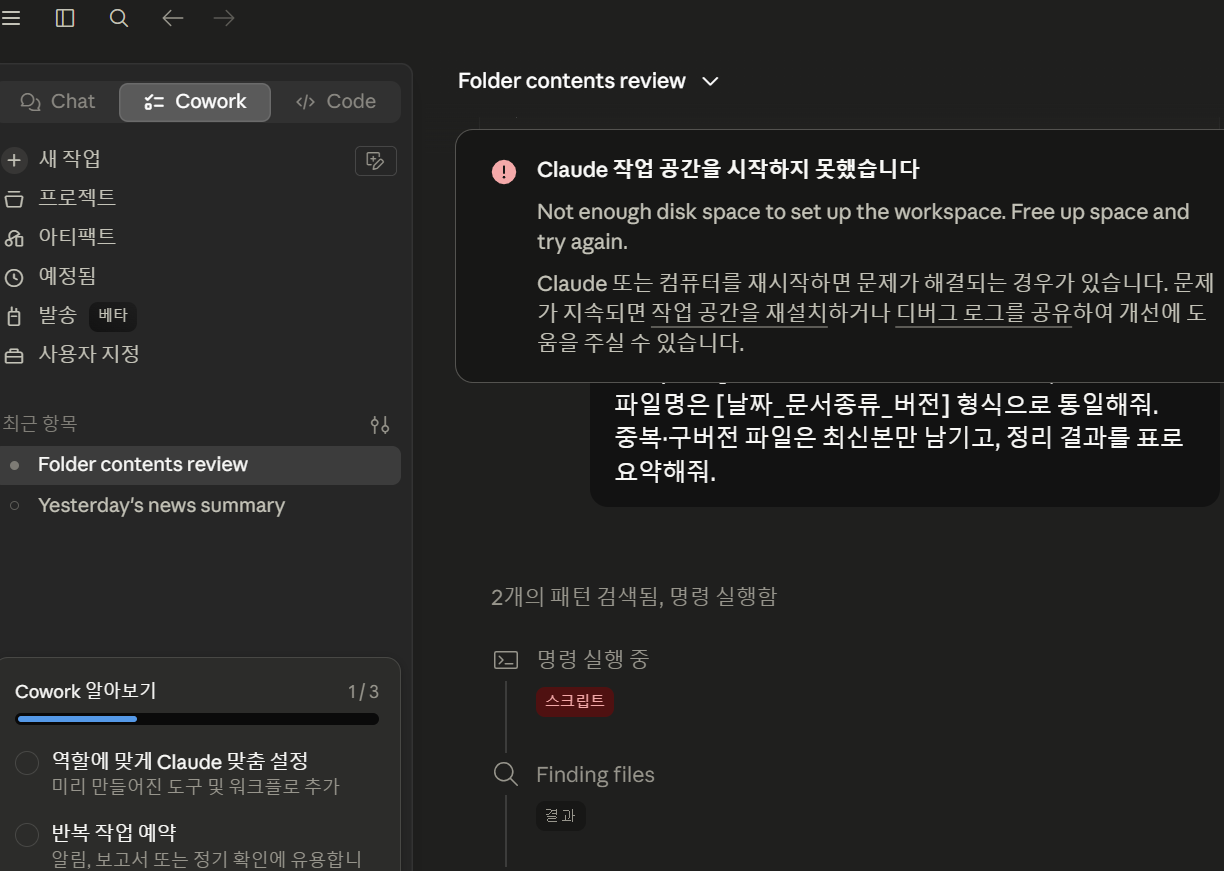Toggle the sidebar panel icon
Viewport: 1224px width, 871px height.
tap(65, 18)
